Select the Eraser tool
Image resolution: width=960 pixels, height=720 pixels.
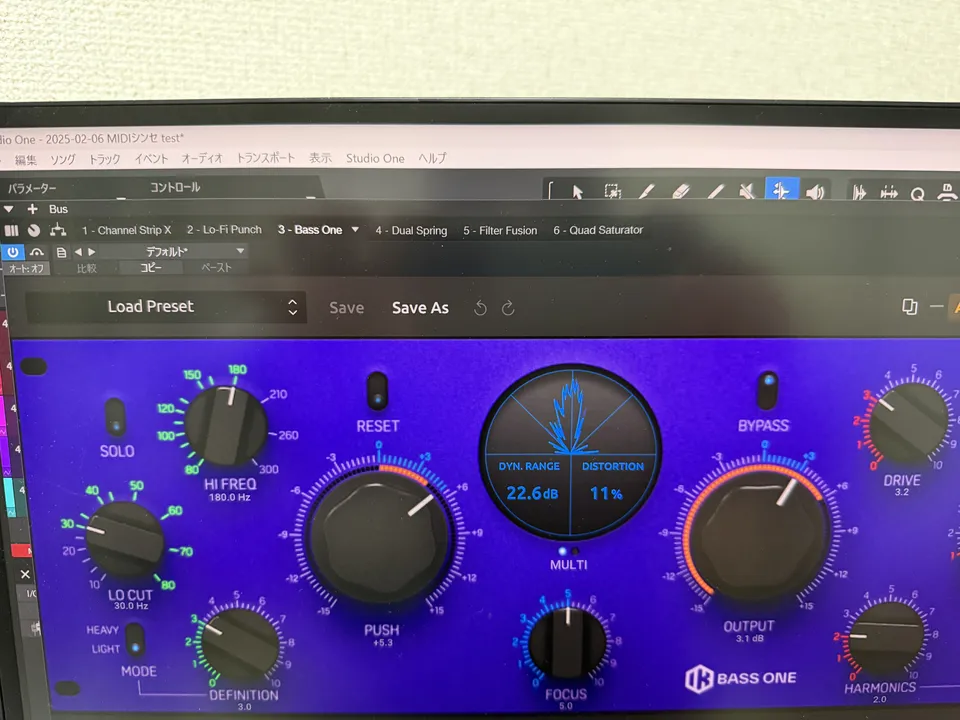(680, 192)
